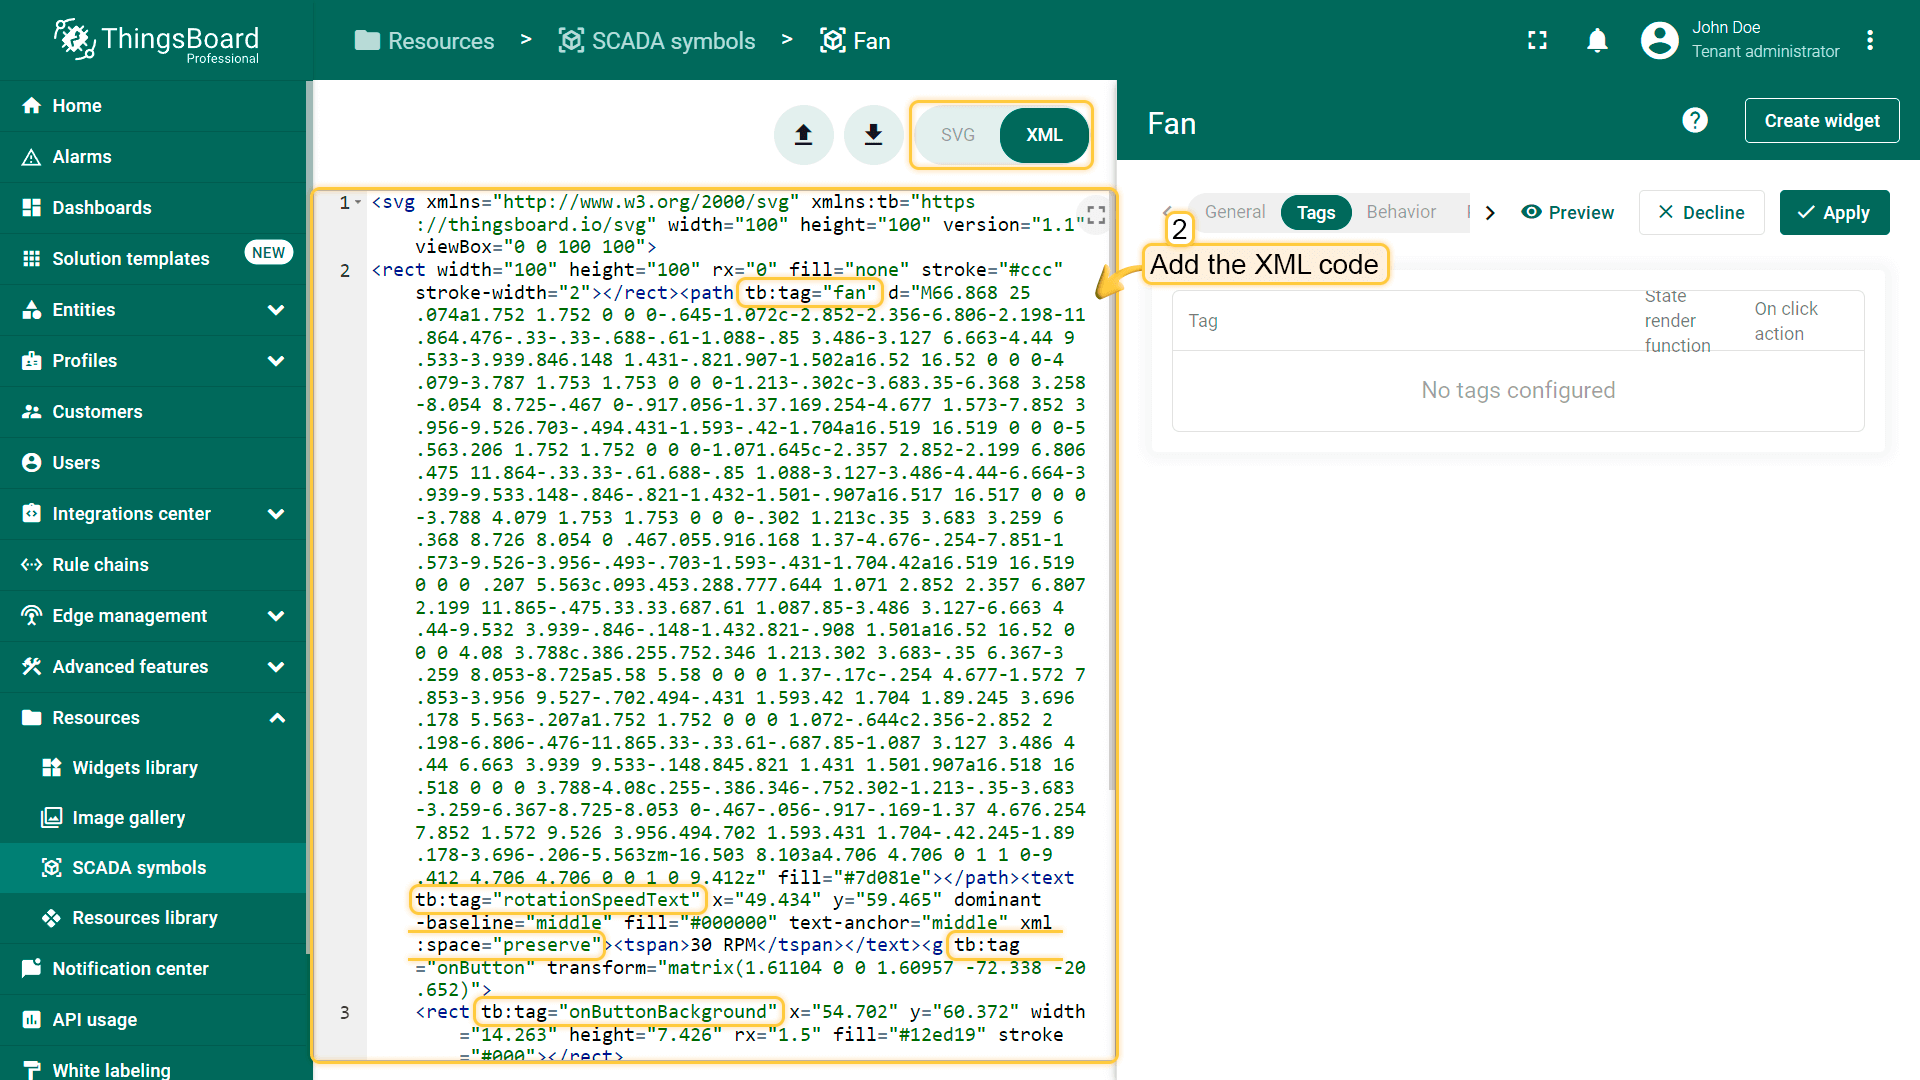Switch the editor toggle to SVG mode
The width and height of the screenshot is (1920, 1080).
(x=957, y=135)
